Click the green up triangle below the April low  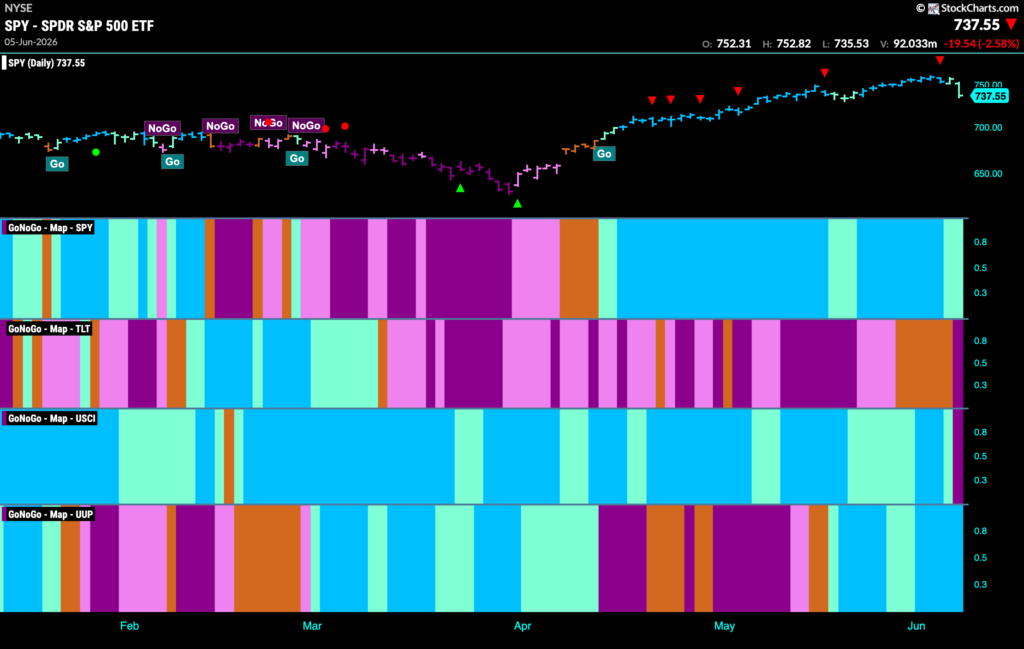517,204
